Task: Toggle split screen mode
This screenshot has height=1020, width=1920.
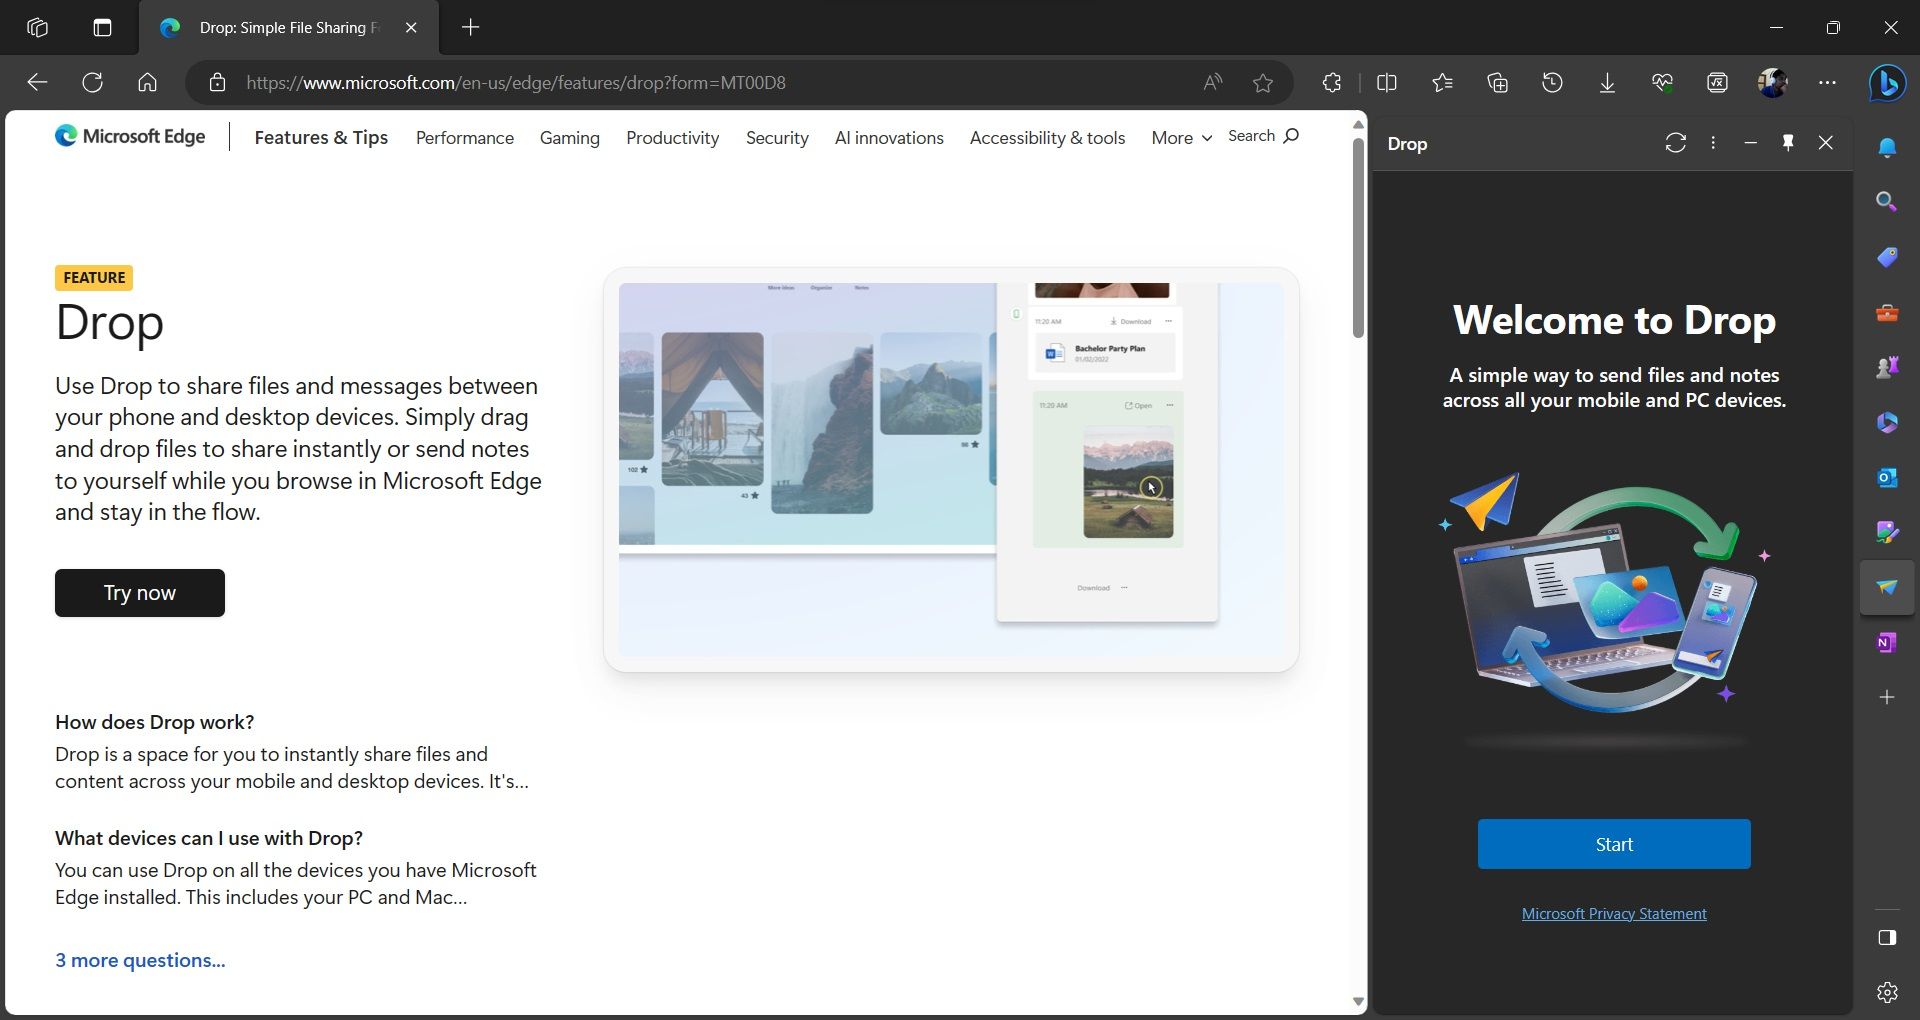Action: [x=1387, y=83]
